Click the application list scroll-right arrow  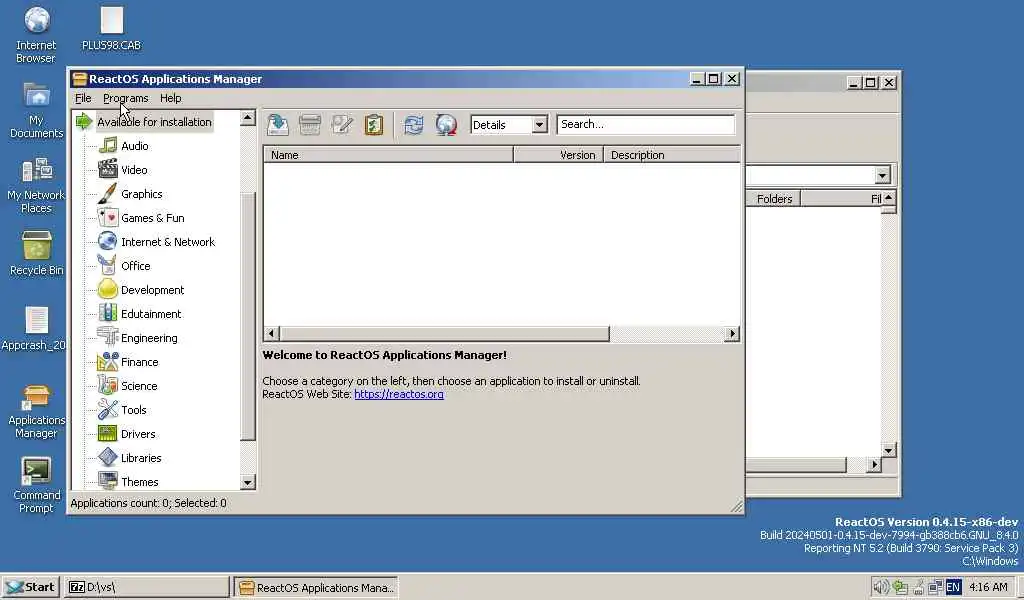(732, 334)
